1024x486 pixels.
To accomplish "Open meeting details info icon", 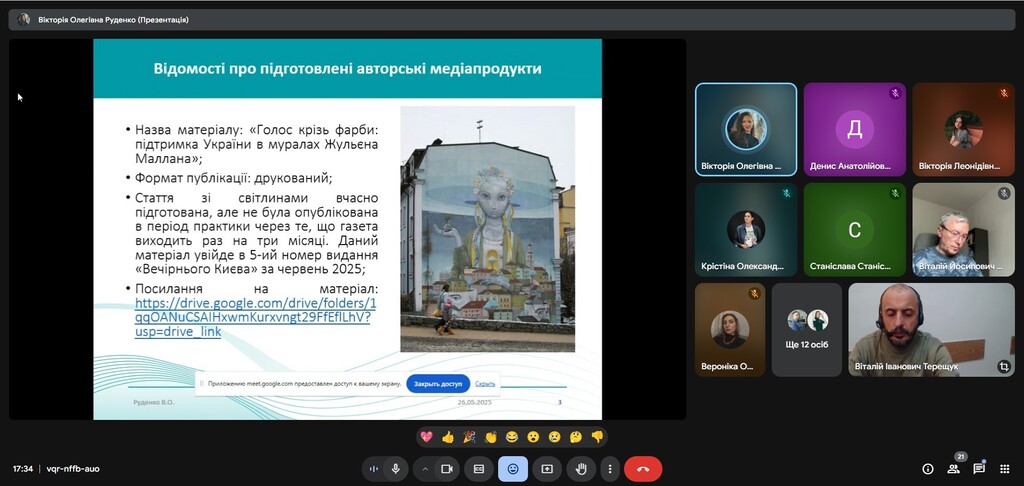I will coord(927,468).
